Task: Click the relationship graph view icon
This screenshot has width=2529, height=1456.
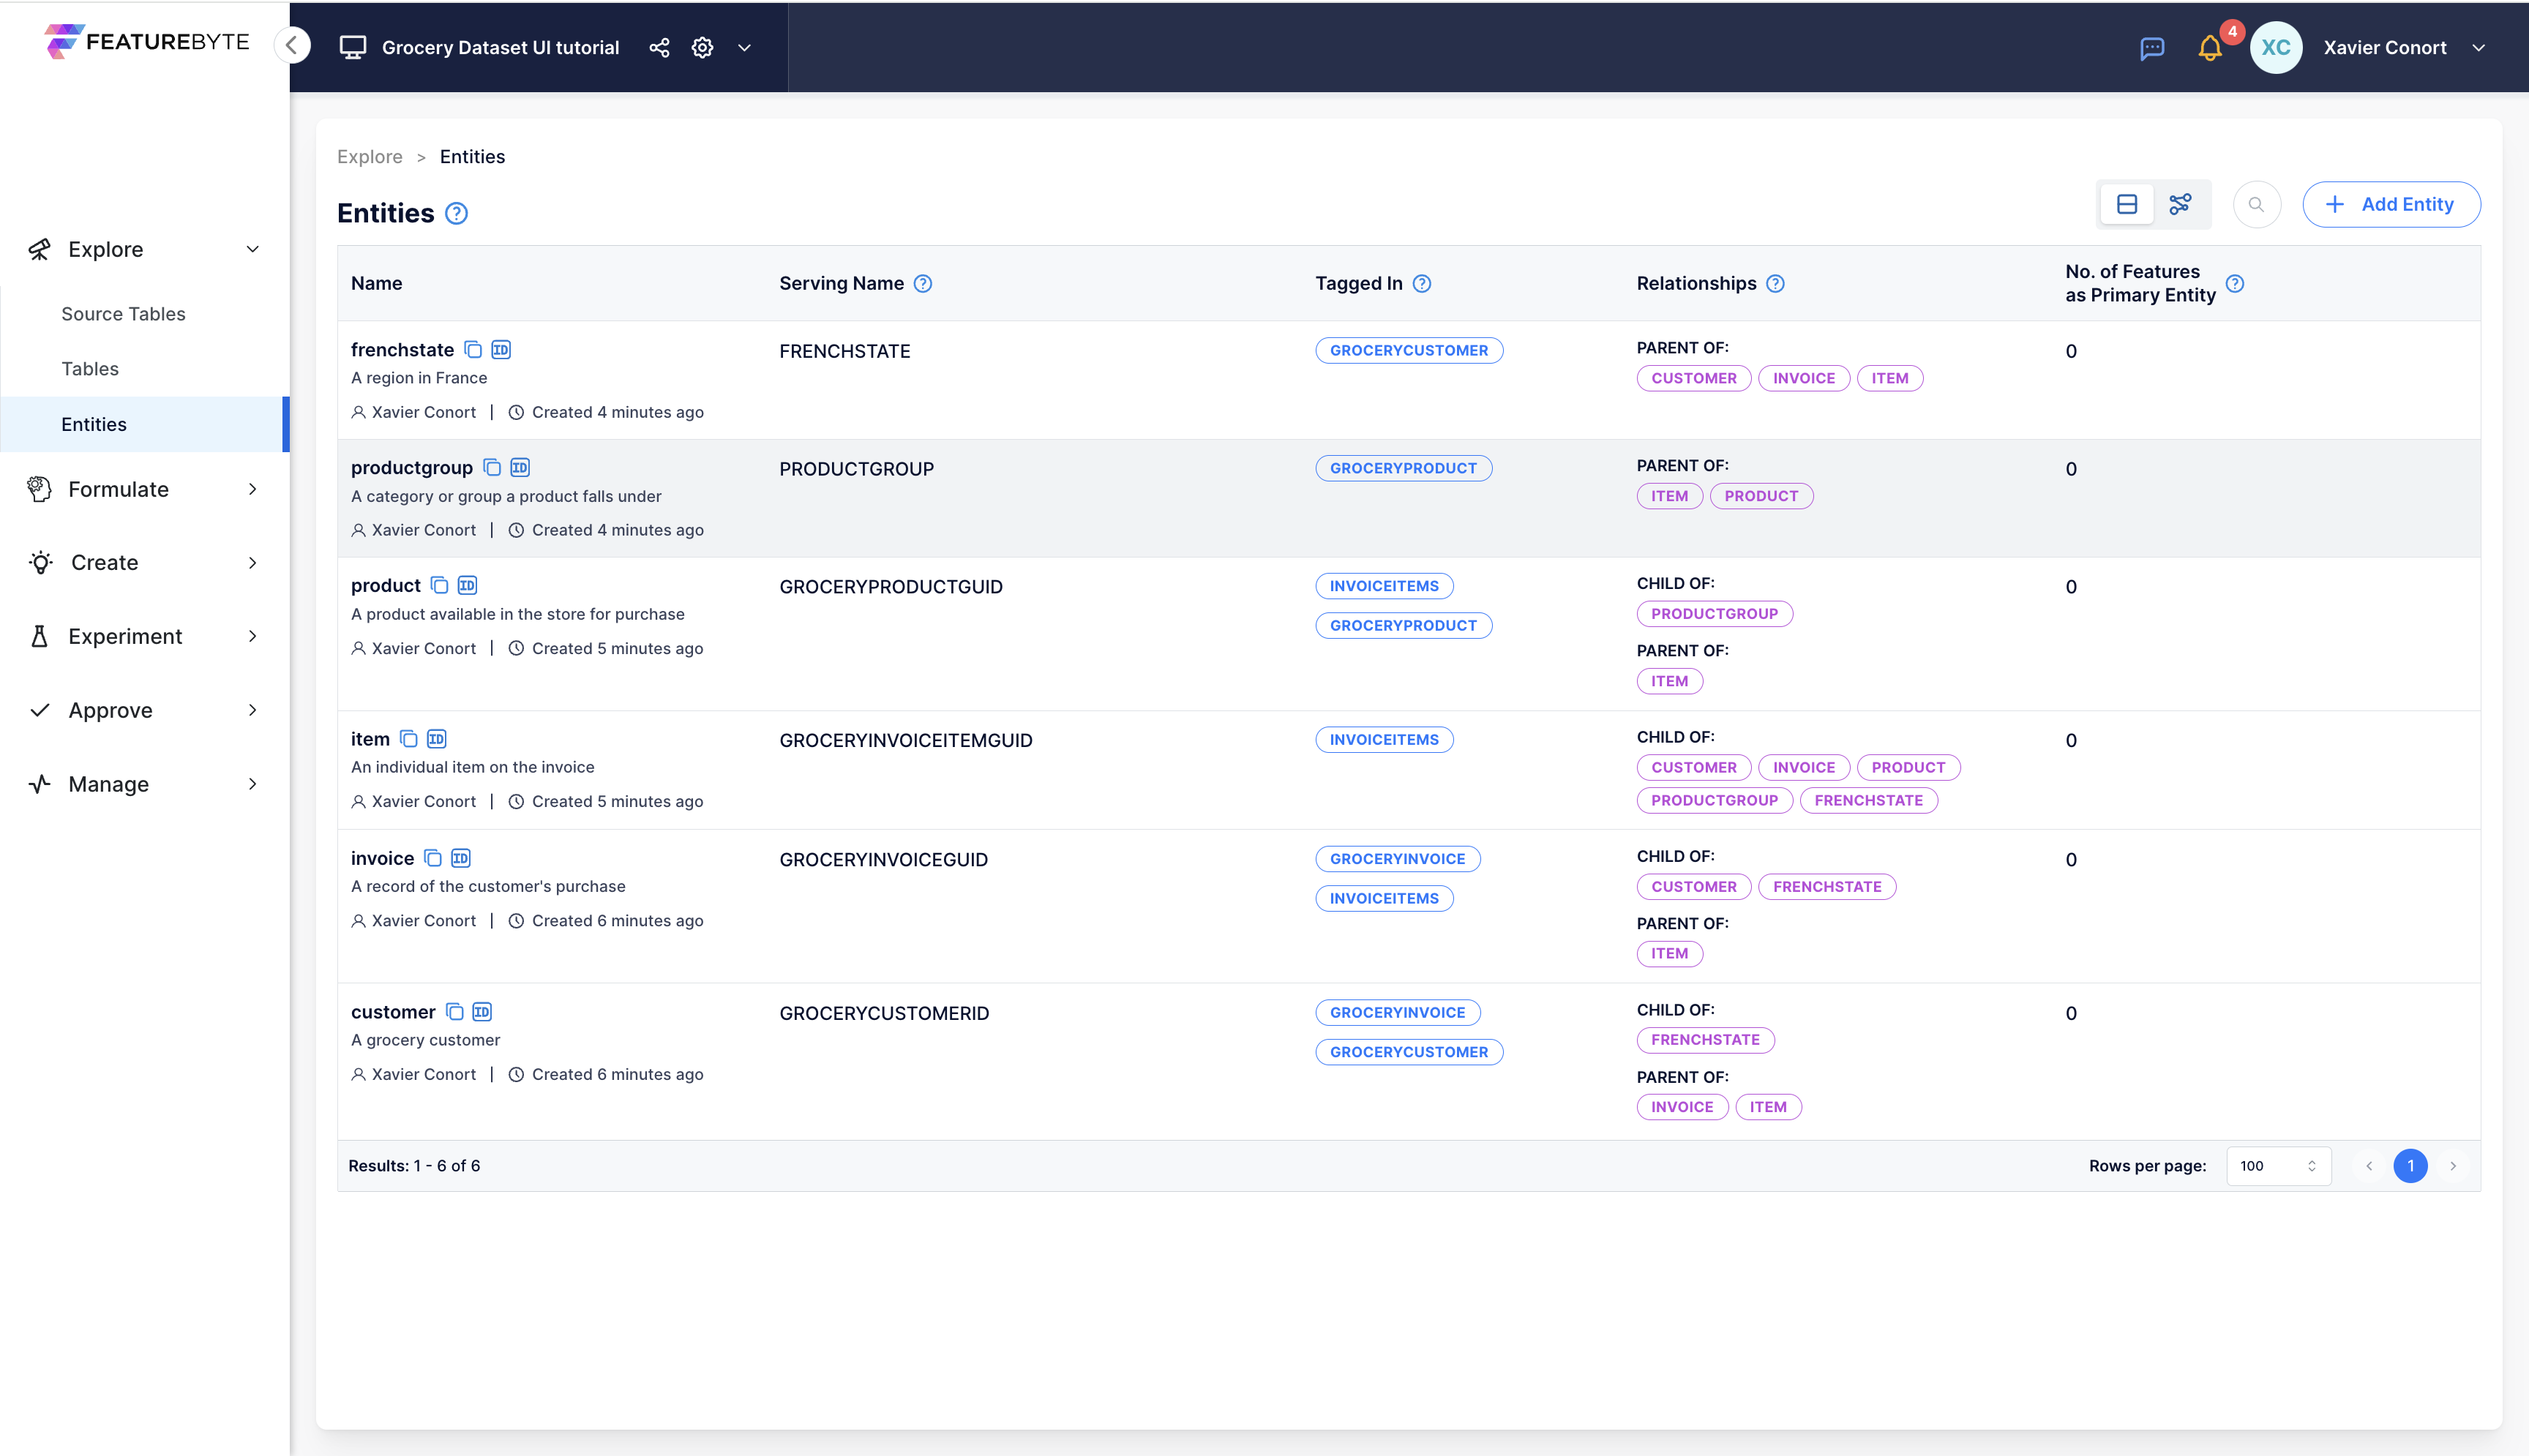Action: 2181,203
